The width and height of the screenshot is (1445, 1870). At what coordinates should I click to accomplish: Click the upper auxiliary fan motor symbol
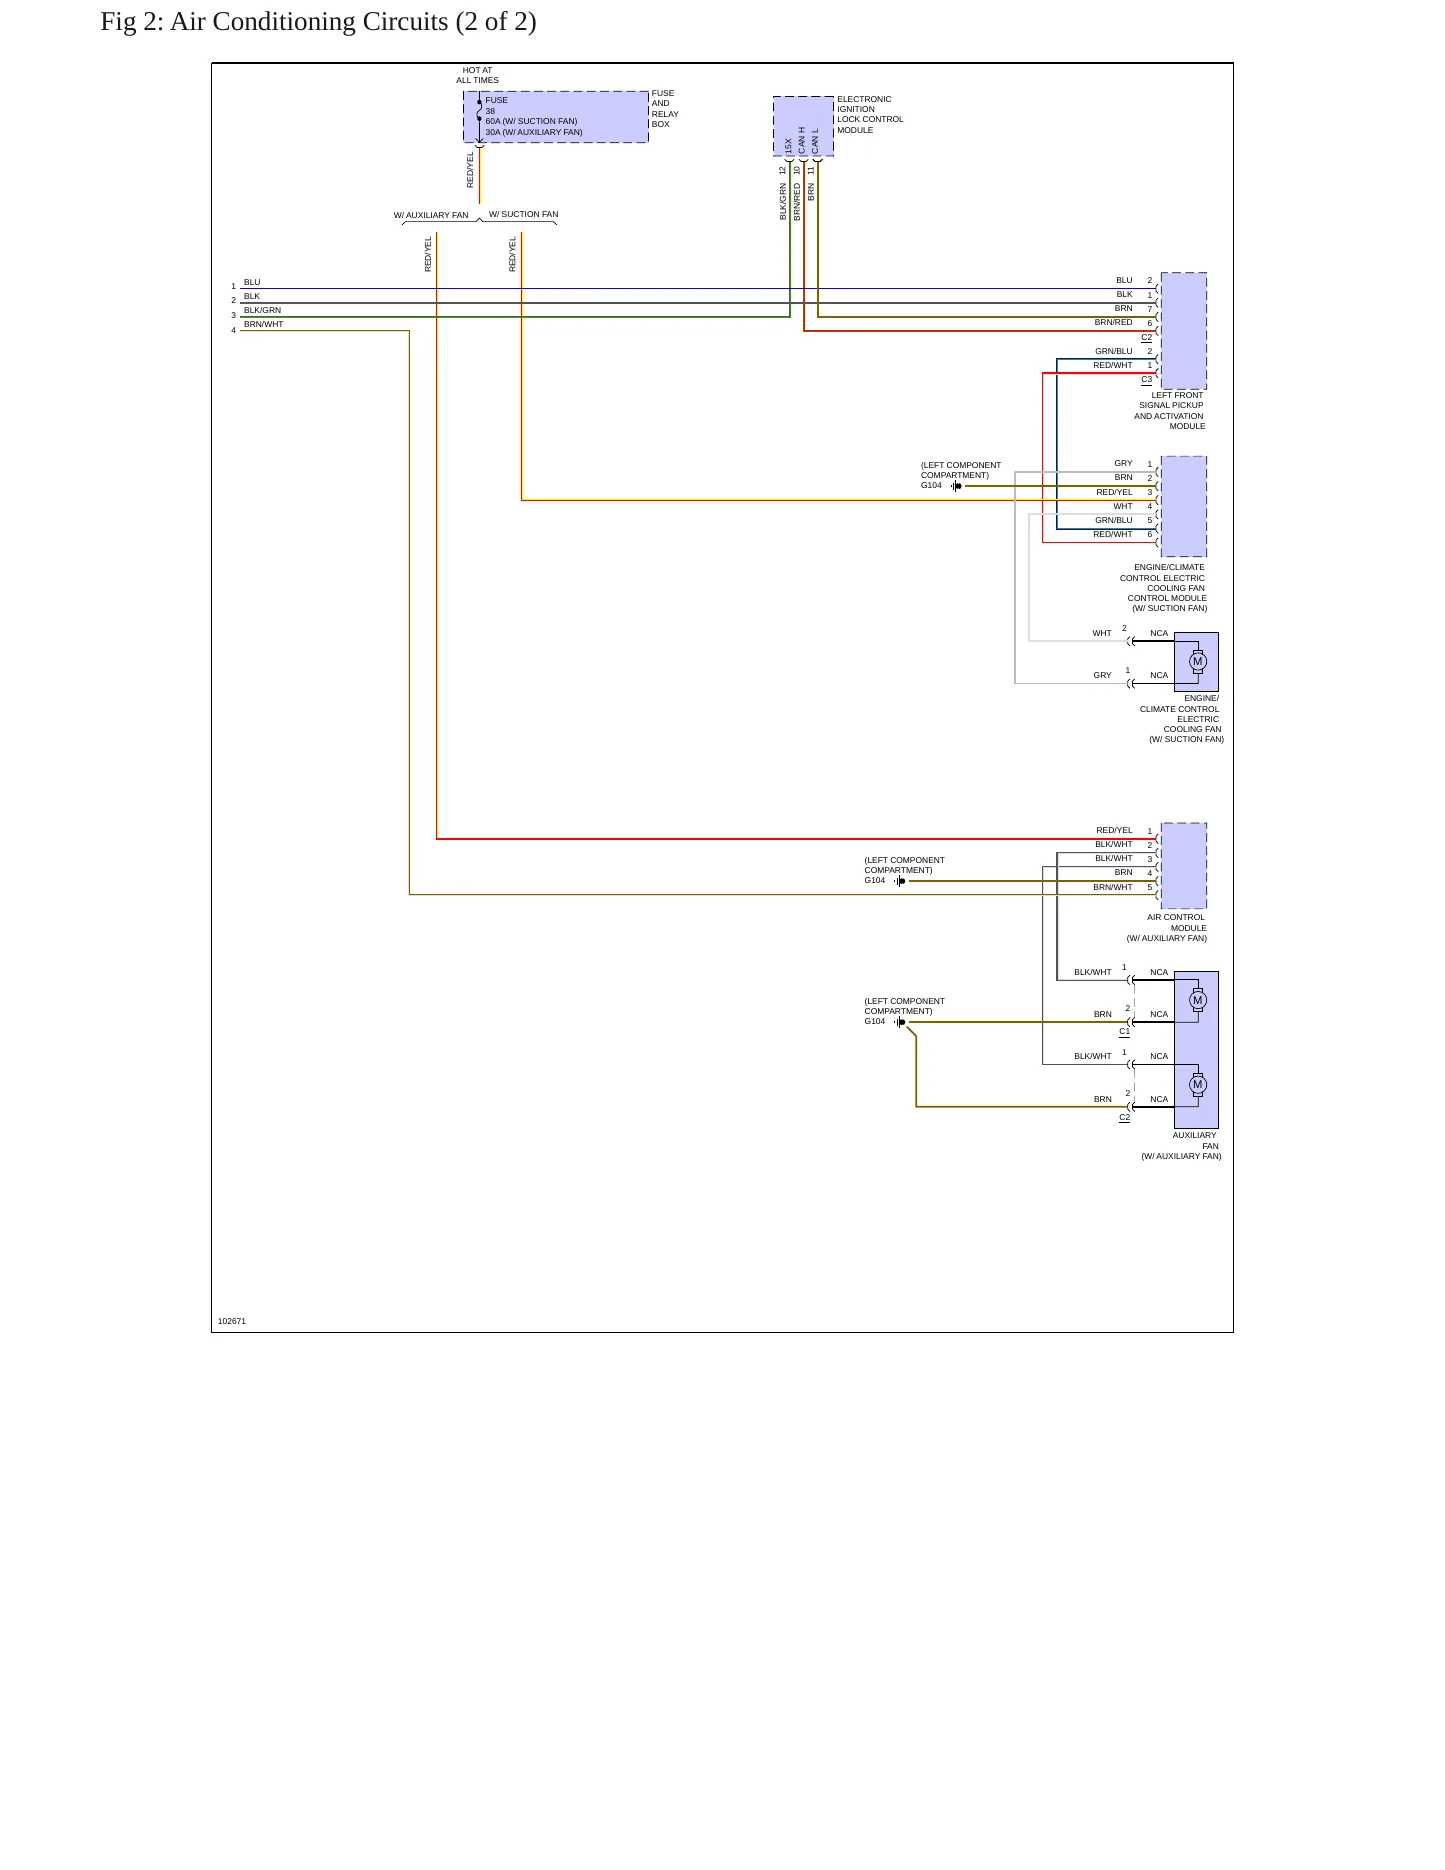coord(1197,1000)
